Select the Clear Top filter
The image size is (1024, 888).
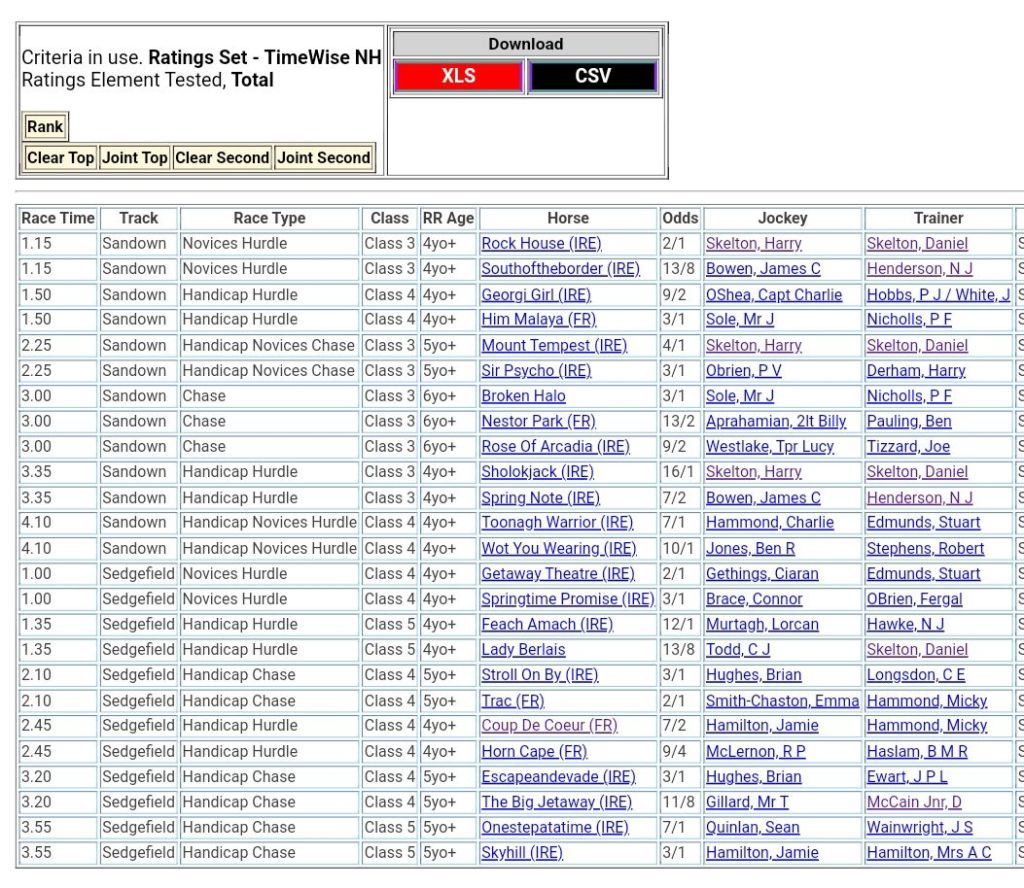[x=60, y=157]
